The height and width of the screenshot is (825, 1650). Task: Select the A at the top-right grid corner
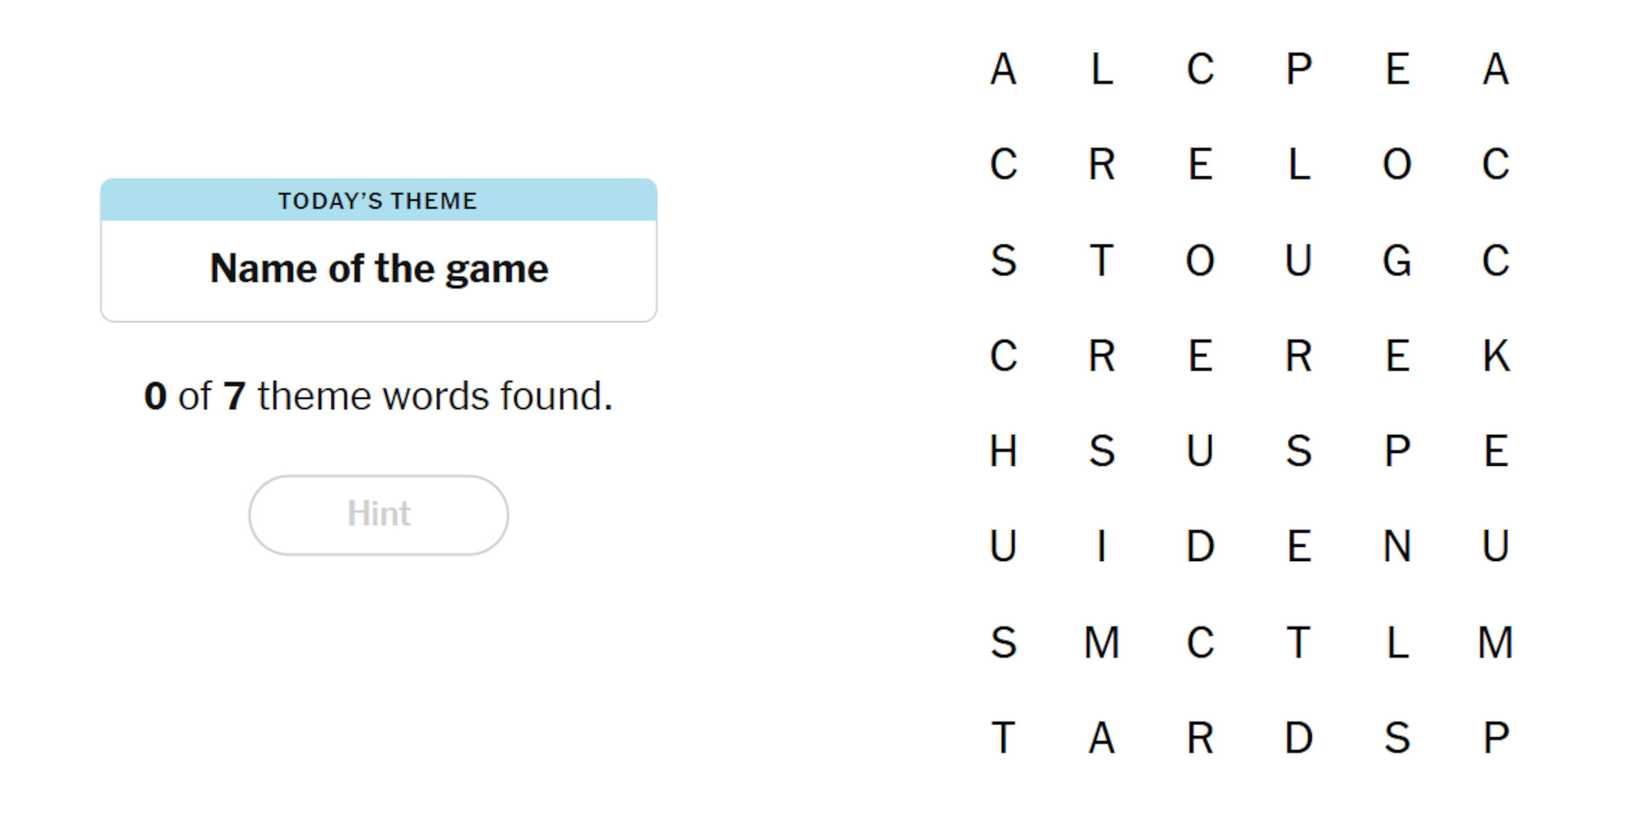(1496, 68)
